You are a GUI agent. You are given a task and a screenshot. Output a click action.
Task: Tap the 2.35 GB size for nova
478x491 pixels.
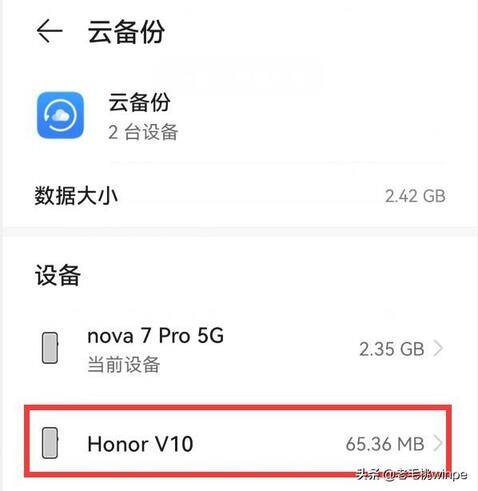point(392,349)
